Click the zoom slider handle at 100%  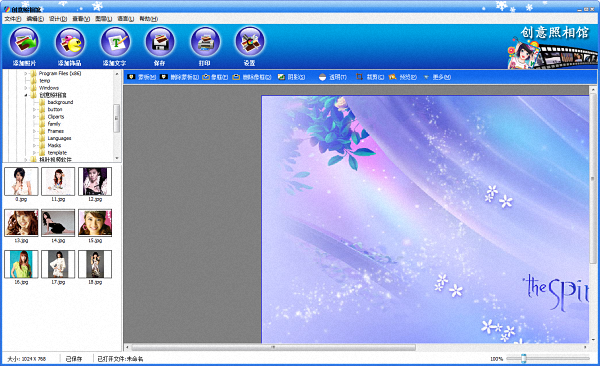pos(524,359)
